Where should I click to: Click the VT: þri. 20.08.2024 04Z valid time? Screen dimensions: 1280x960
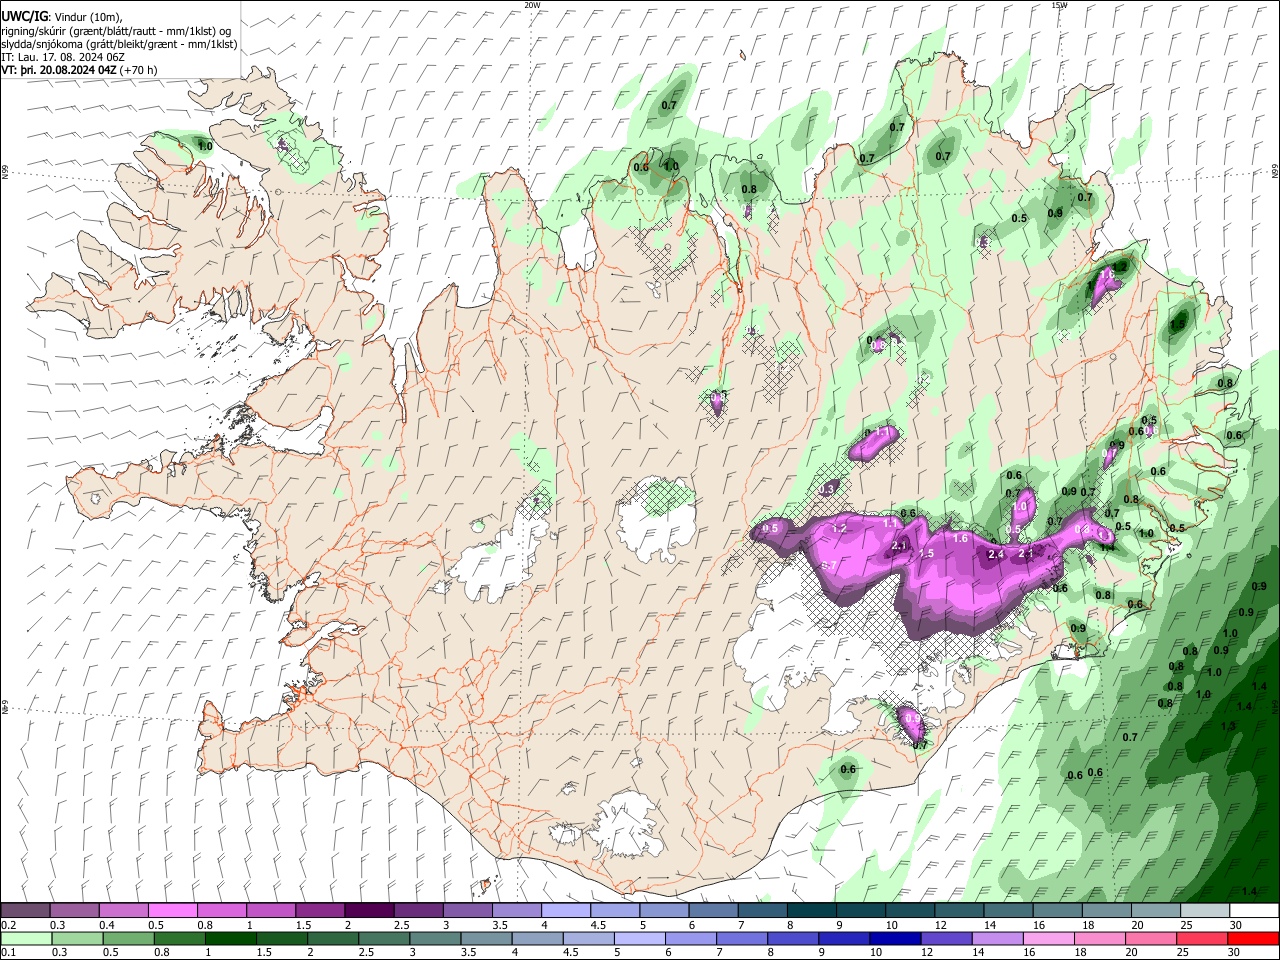[x=59, y=70]
